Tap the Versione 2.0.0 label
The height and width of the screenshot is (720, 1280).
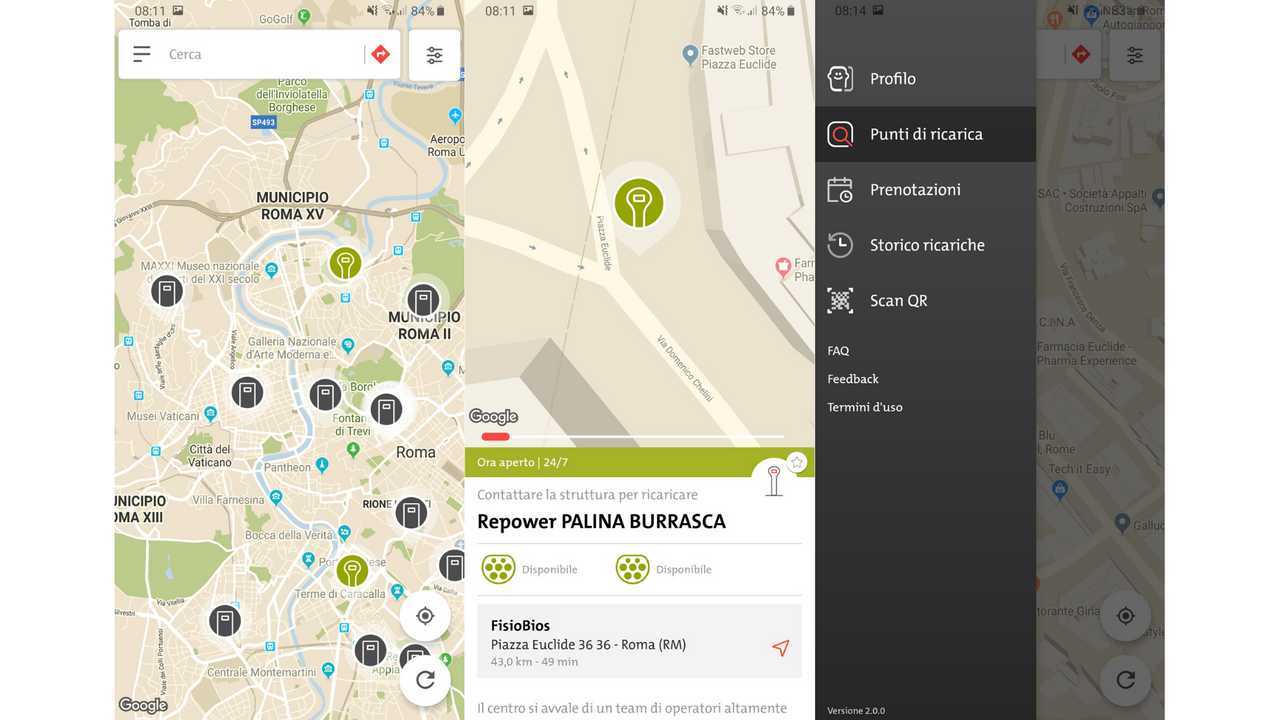856,711
